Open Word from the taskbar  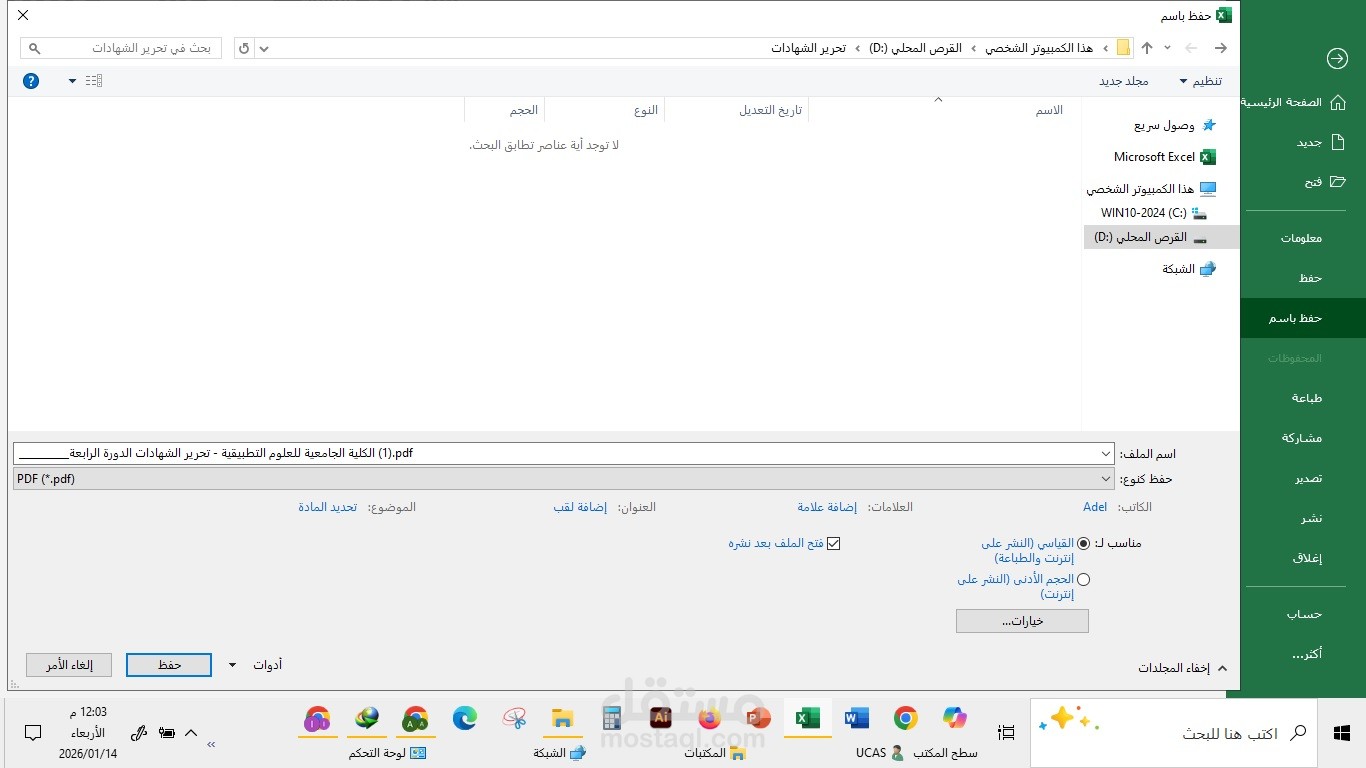[x=857, y=717]
